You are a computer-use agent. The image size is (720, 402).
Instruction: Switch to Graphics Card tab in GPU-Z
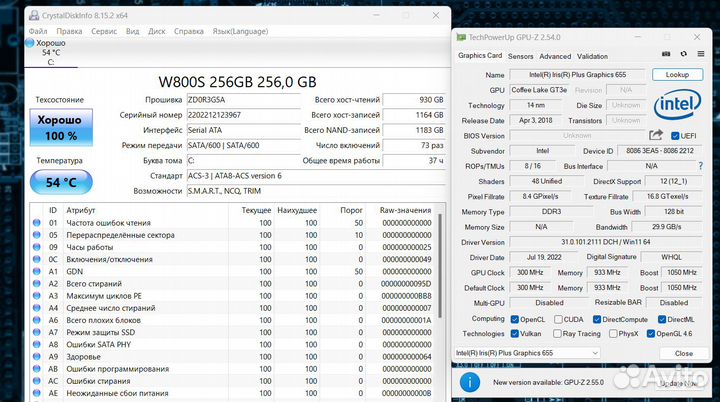[480, 56]
